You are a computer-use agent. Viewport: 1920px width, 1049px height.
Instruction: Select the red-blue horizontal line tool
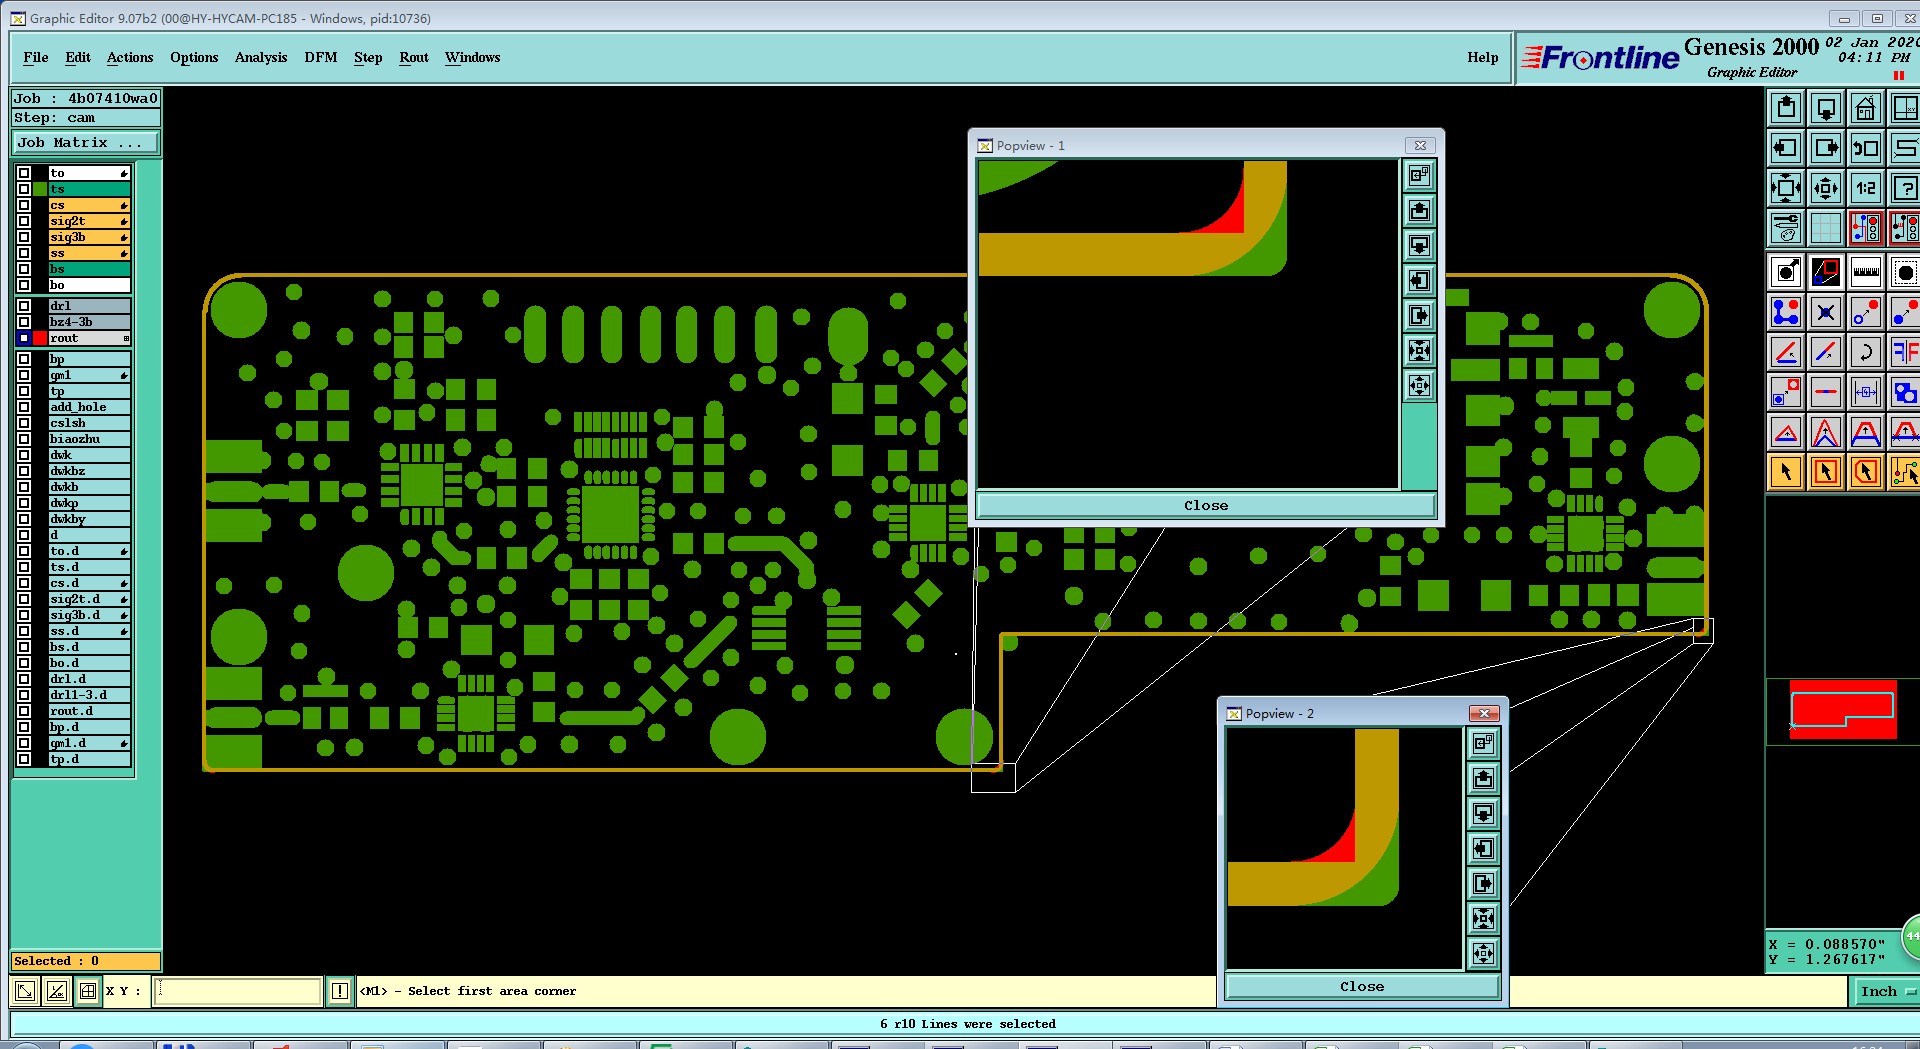1826,392
